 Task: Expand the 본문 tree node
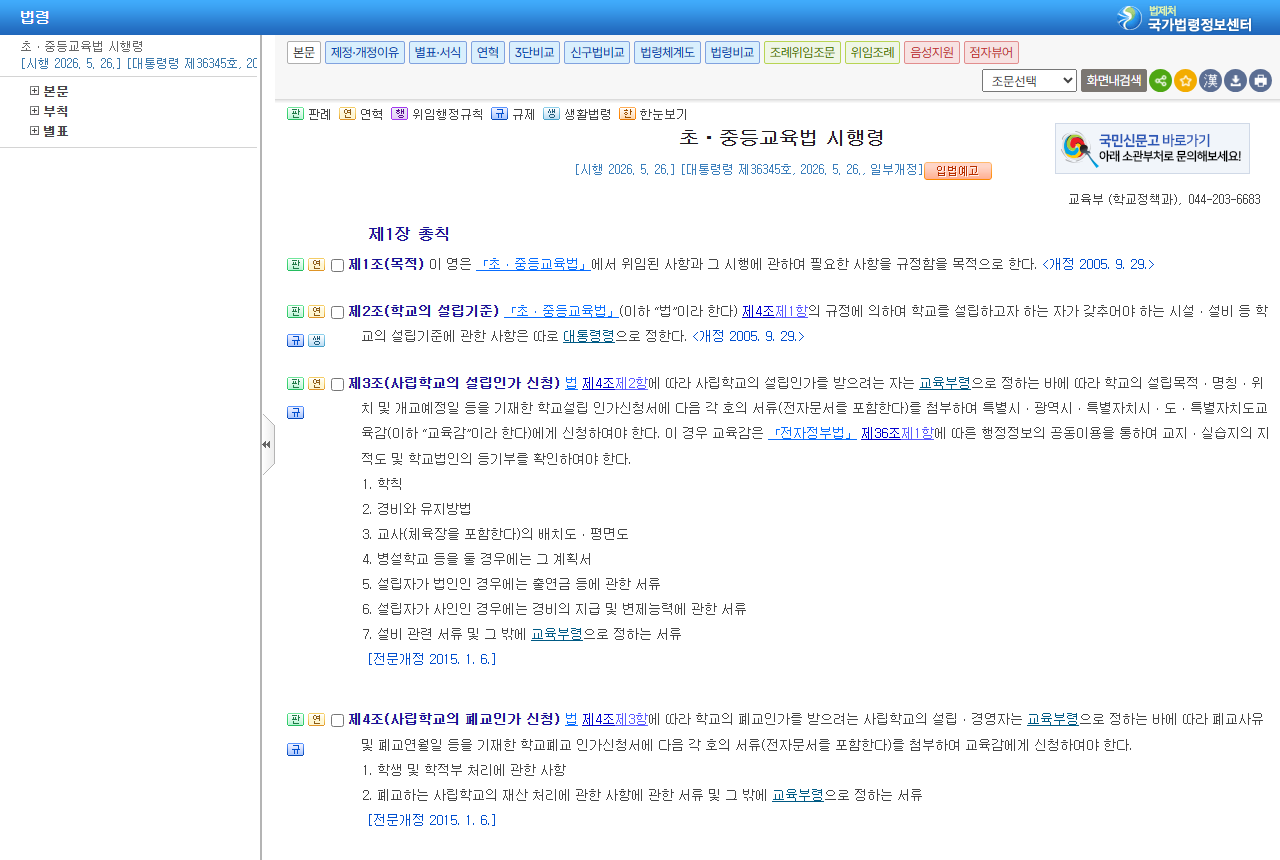(35, 91)
